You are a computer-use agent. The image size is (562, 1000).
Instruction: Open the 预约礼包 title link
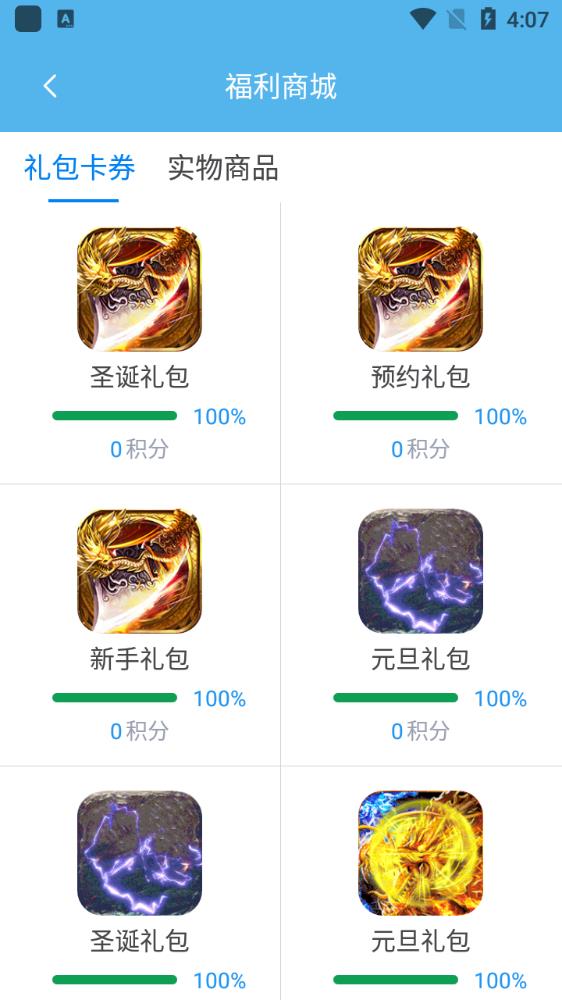click(x=420, y=377)
